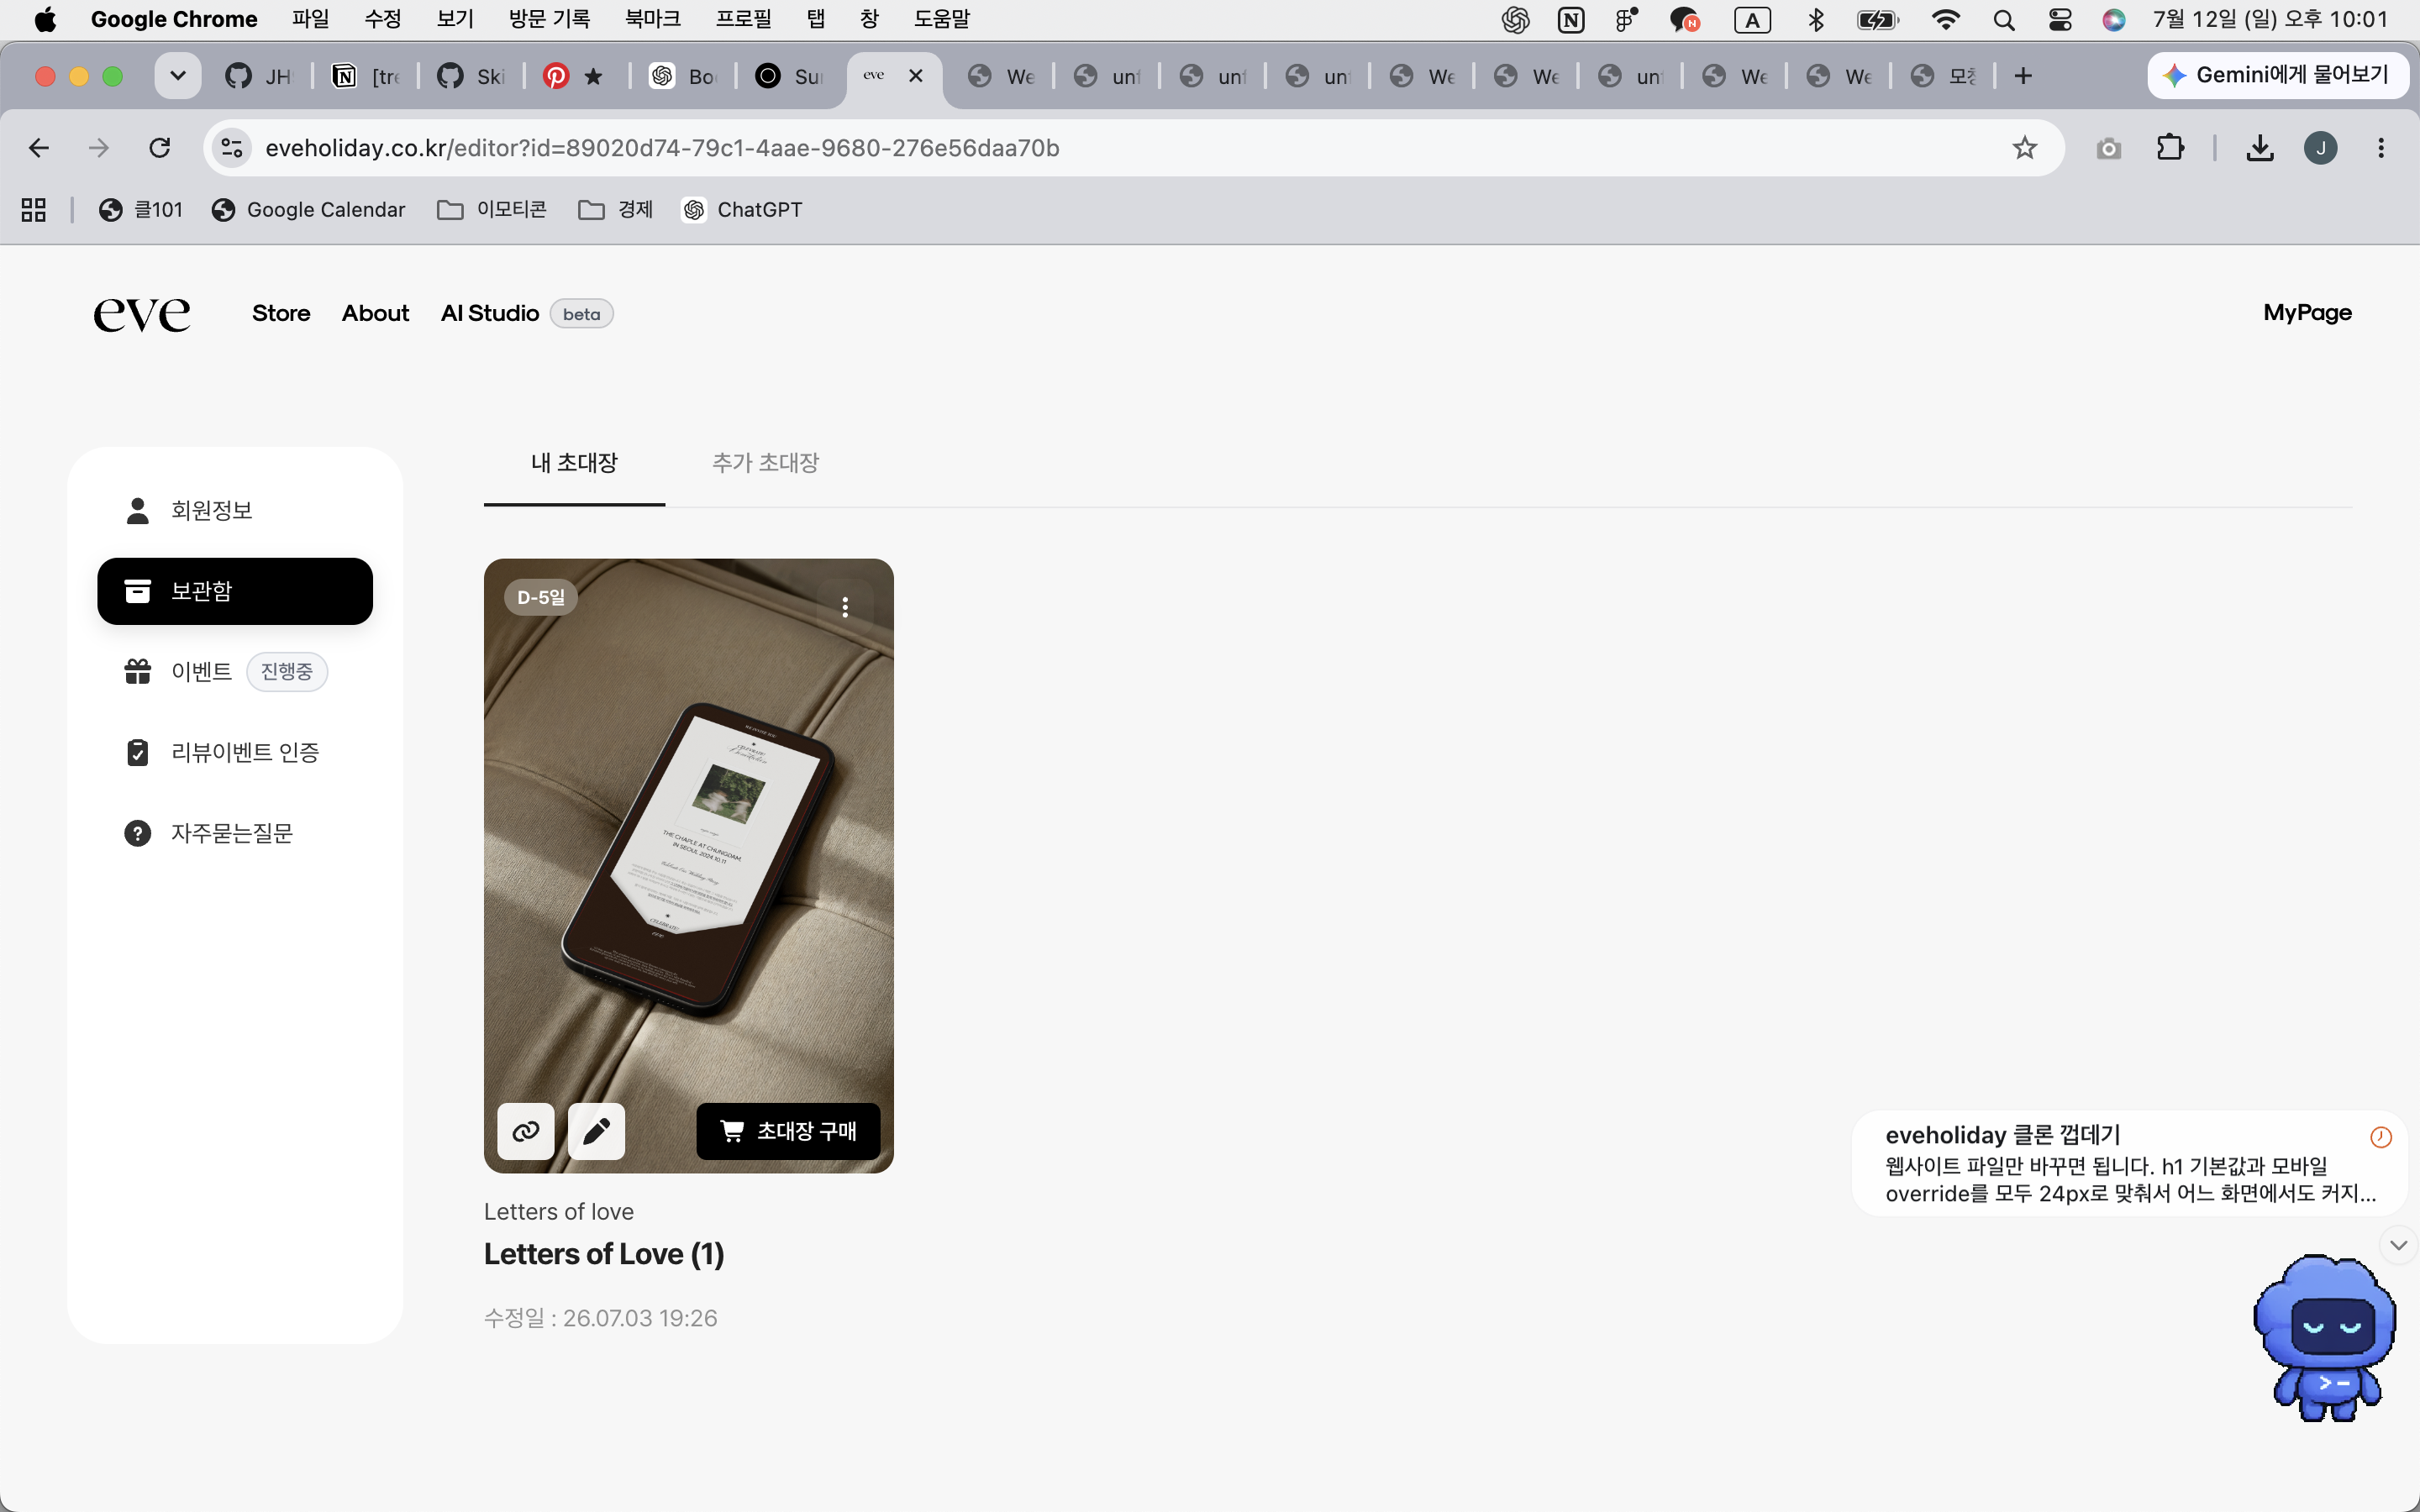Click the blue robot assistant character
The width and height of the screenshot is (2420, 1512).
pos(2325,1338)
